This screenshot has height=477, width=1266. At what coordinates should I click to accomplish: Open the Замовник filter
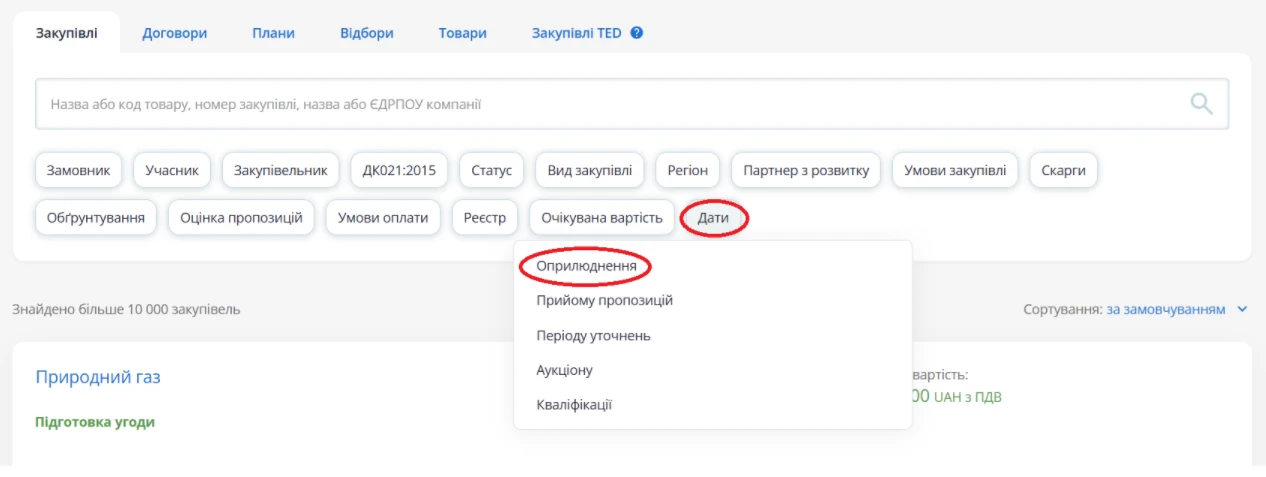pos(79,170)
